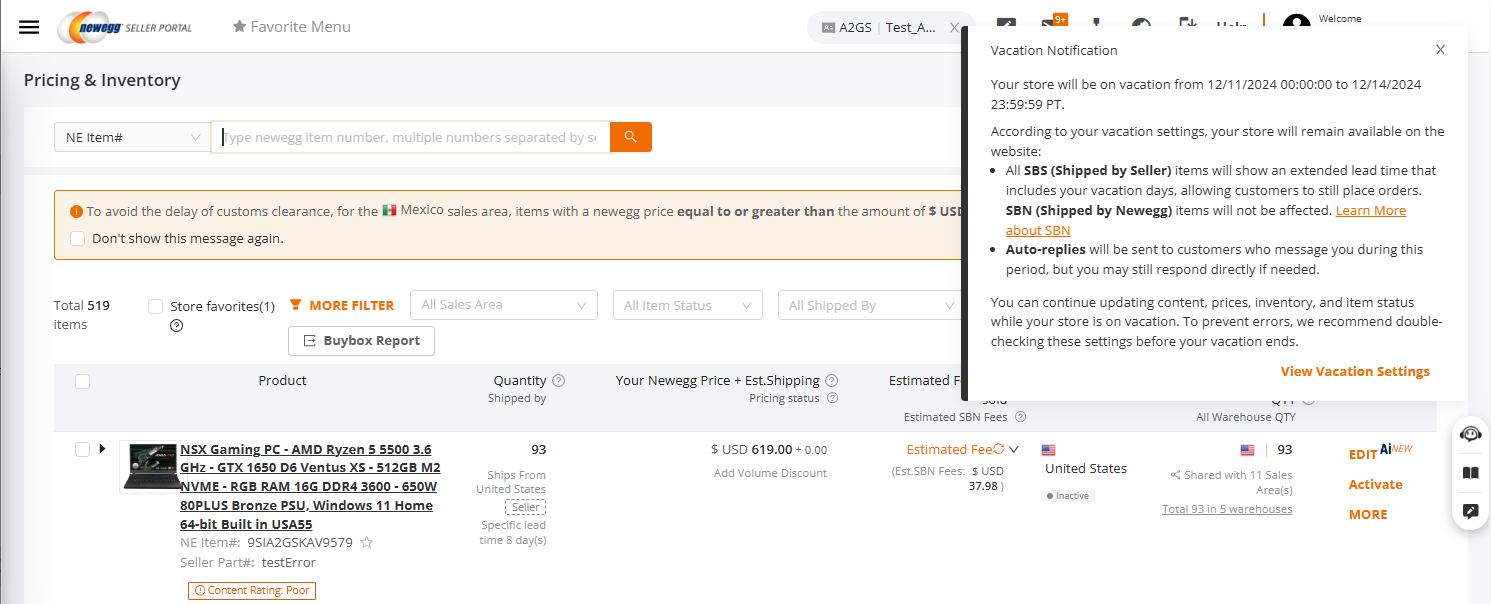Screen dimensions: 1491x604
Task: Click the Buybox Report button
Action: click(x=361, y=340)
